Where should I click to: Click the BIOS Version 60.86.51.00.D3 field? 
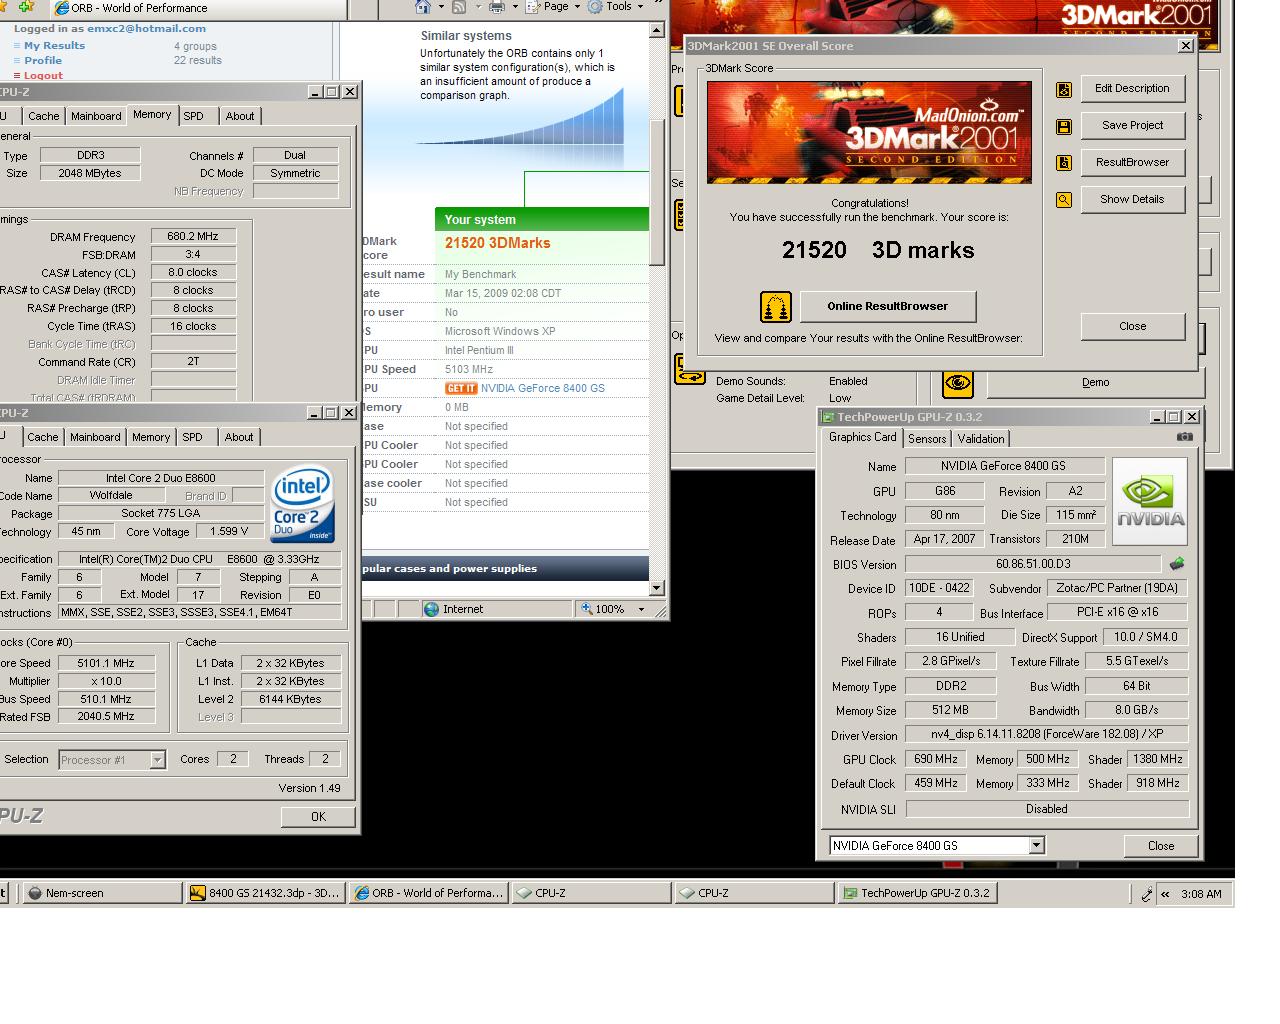pyautogui.click(x=1033, y=564)
